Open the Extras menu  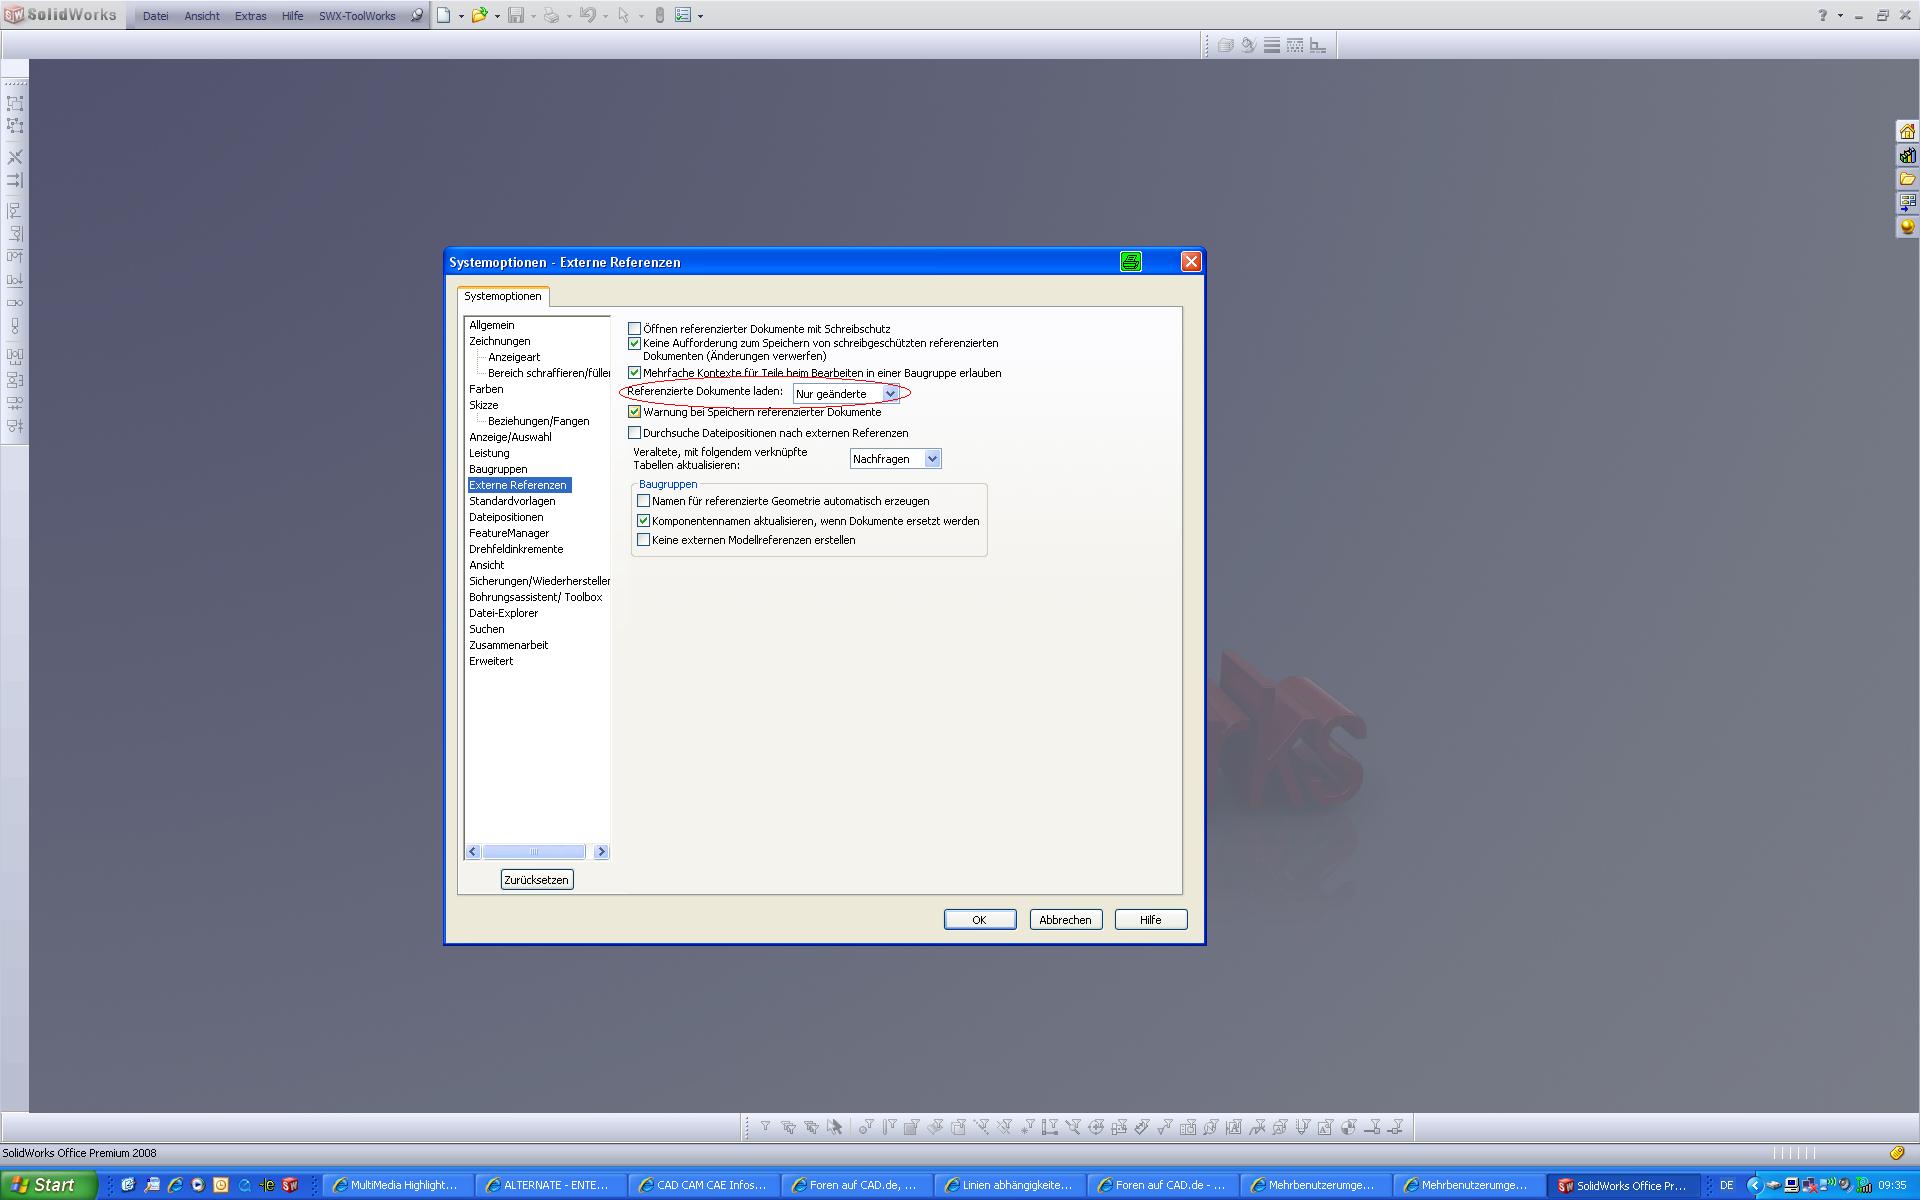point(250,16)
